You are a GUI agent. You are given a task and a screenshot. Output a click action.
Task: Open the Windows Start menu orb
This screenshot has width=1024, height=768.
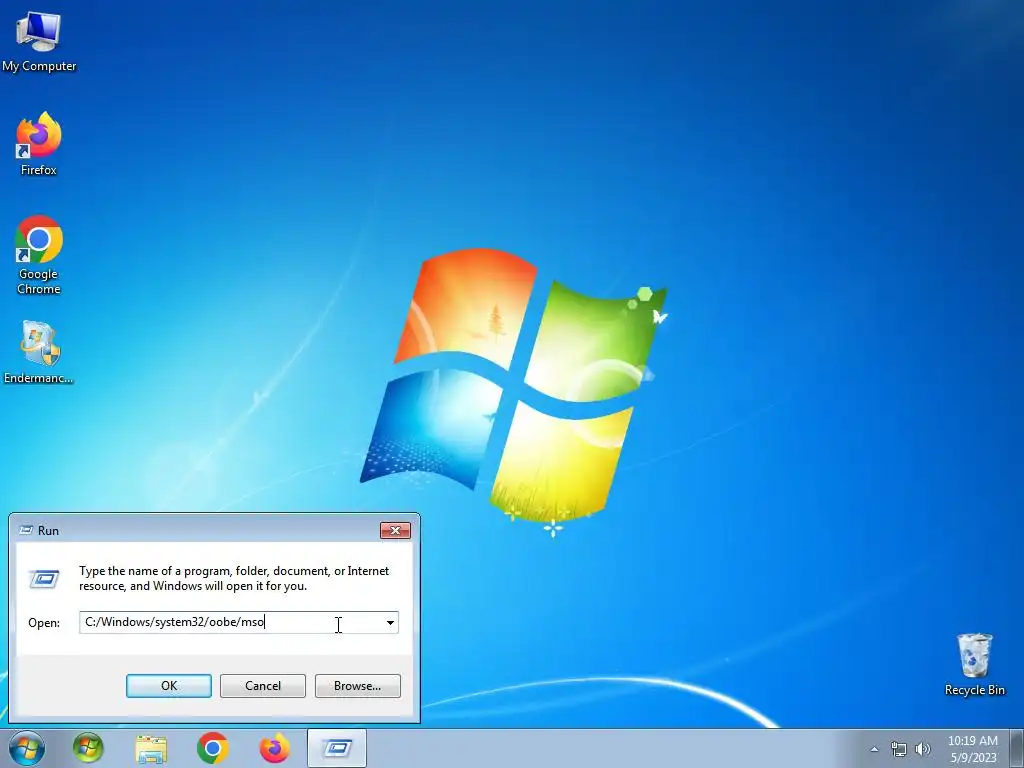coord(27,748)
